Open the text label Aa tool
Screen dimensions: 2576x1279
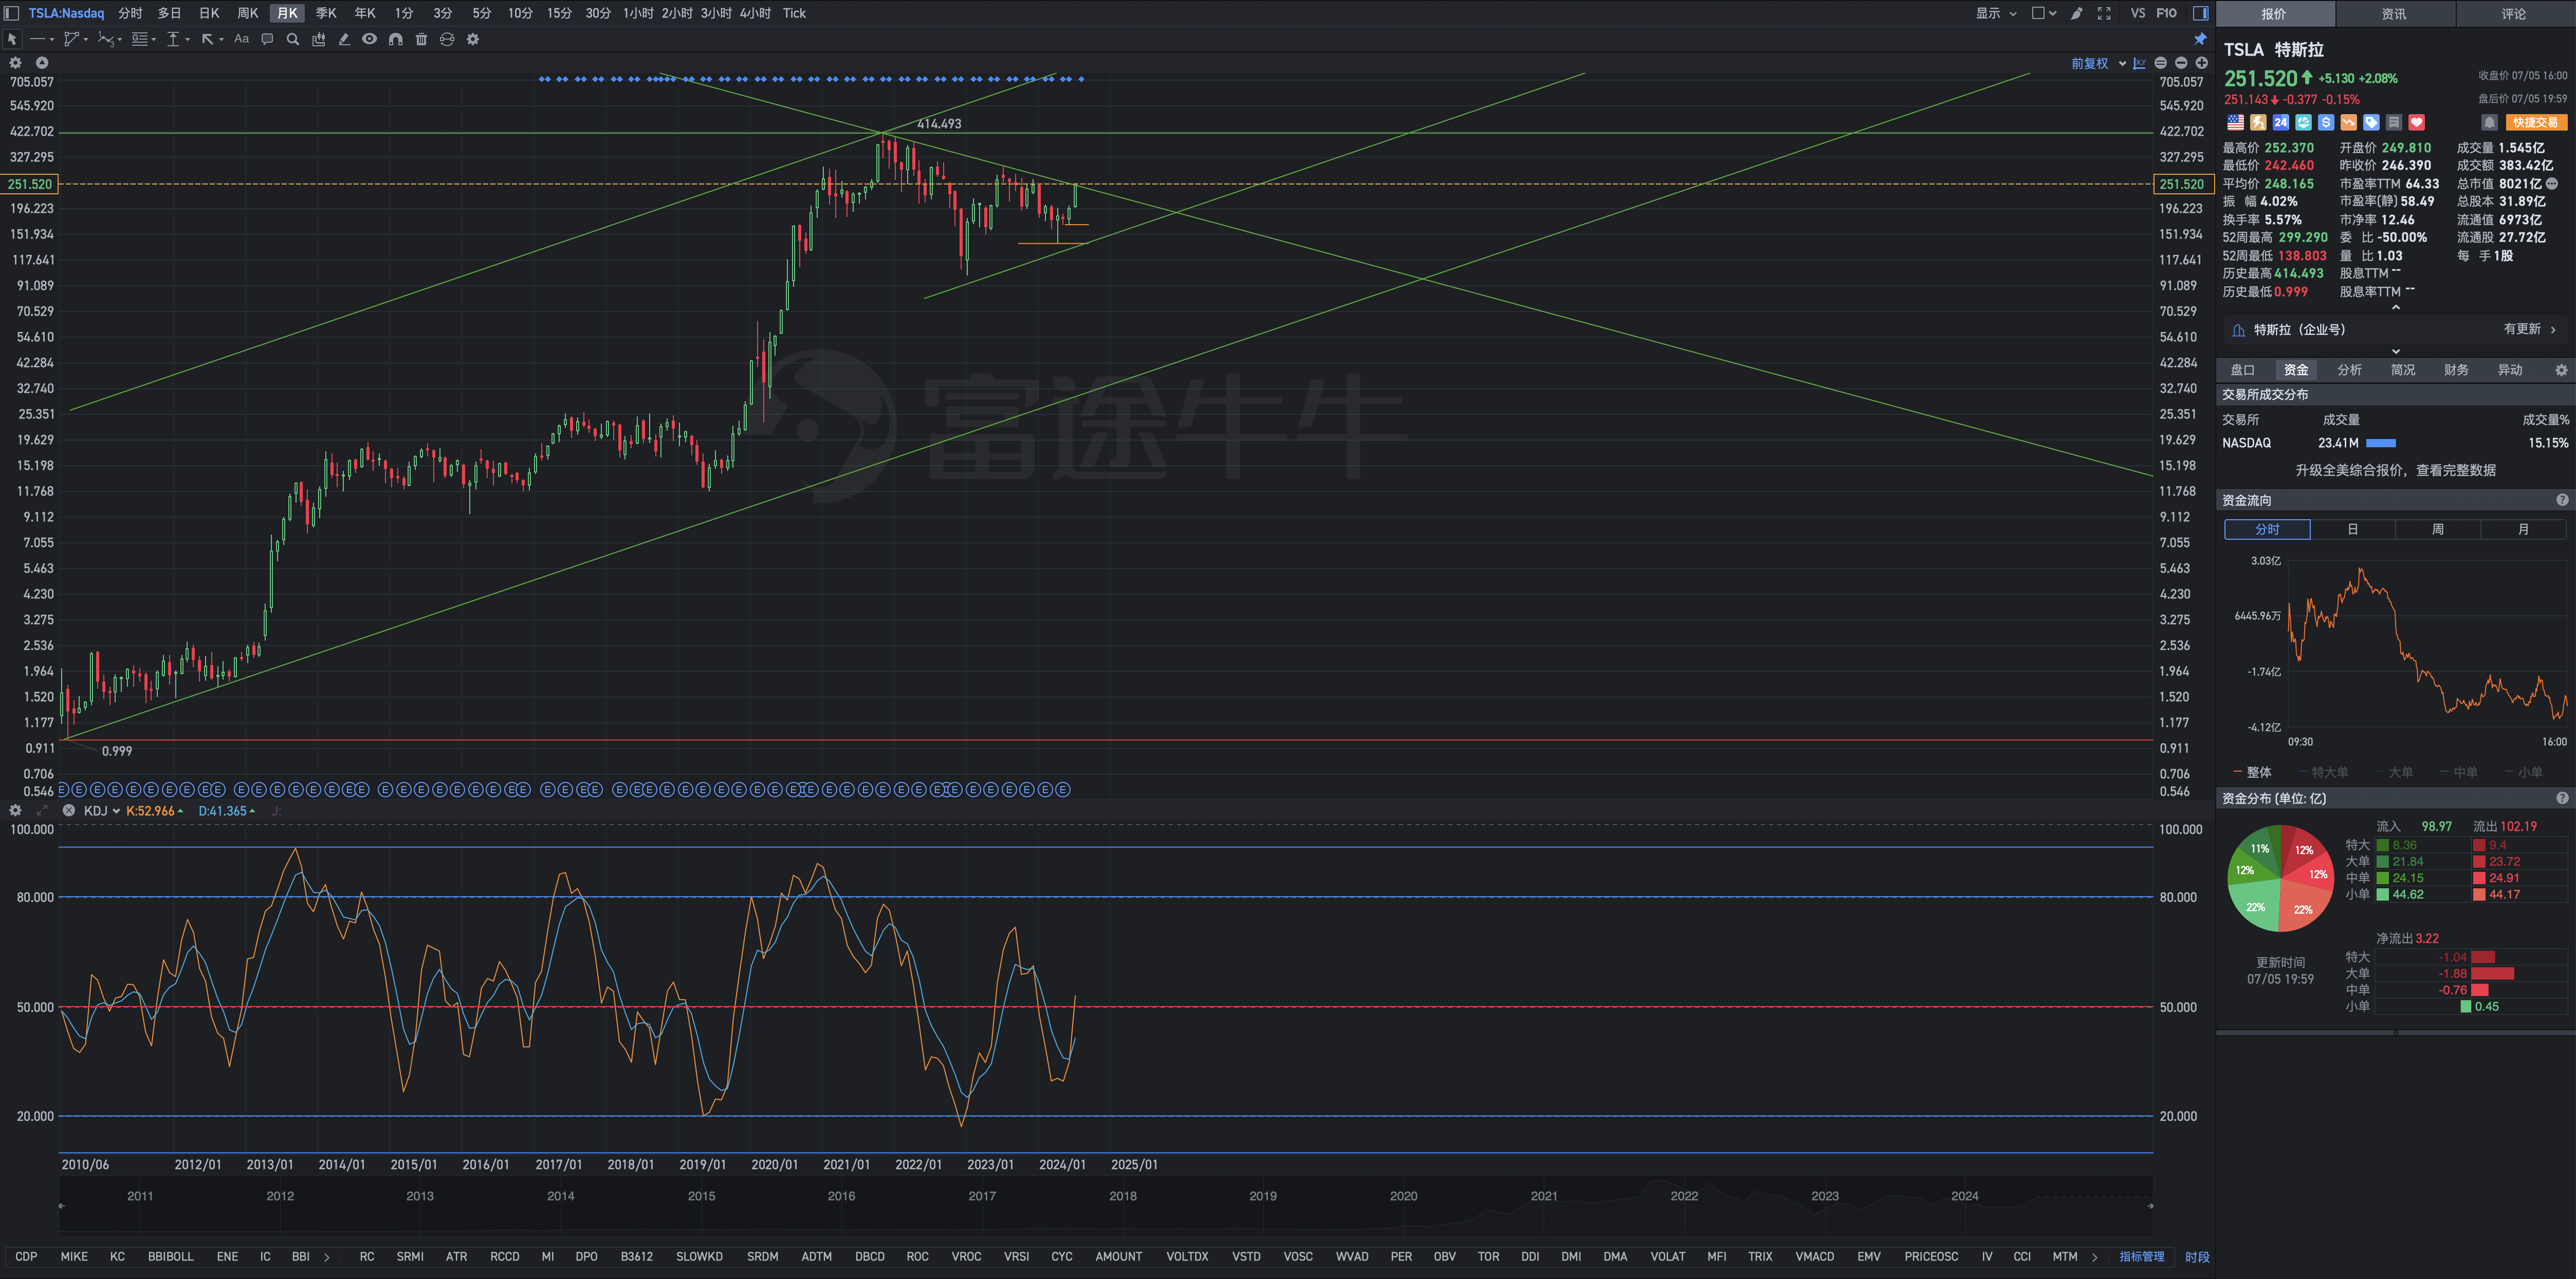(x=241, y=39)
